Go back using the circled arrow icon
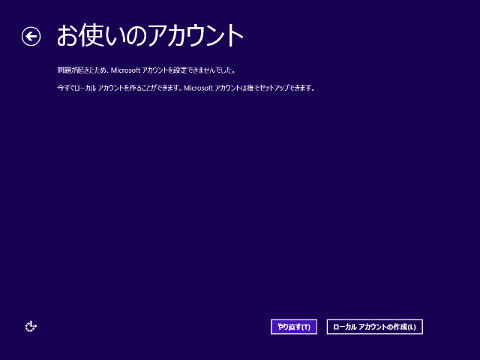Viewport: 480px width, 360px height. point(31,36)
